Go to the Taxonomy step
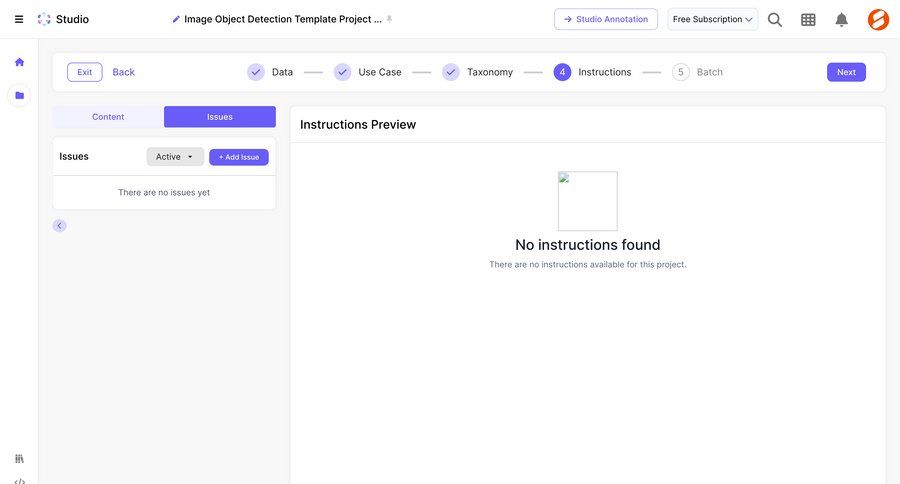 click(478, 72)
